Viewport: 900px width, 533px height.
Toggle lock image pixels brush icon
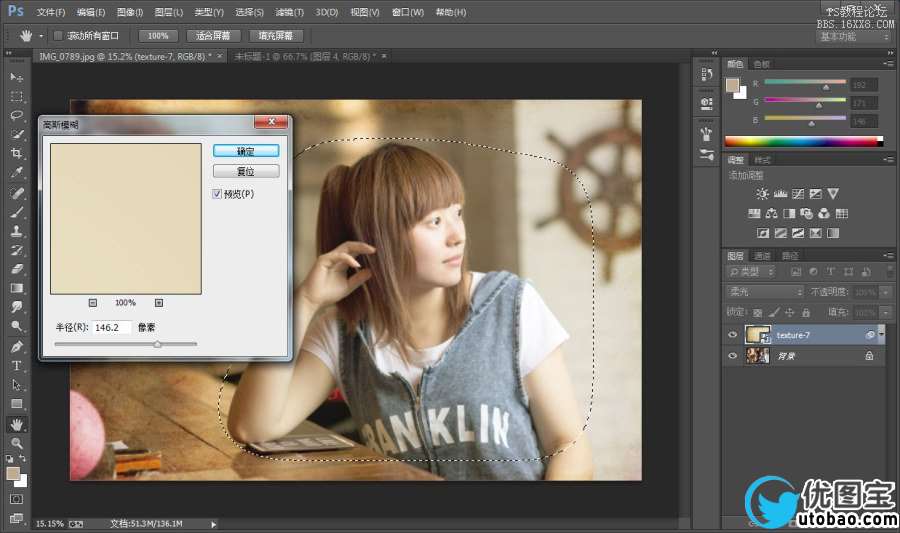point(774,313)
